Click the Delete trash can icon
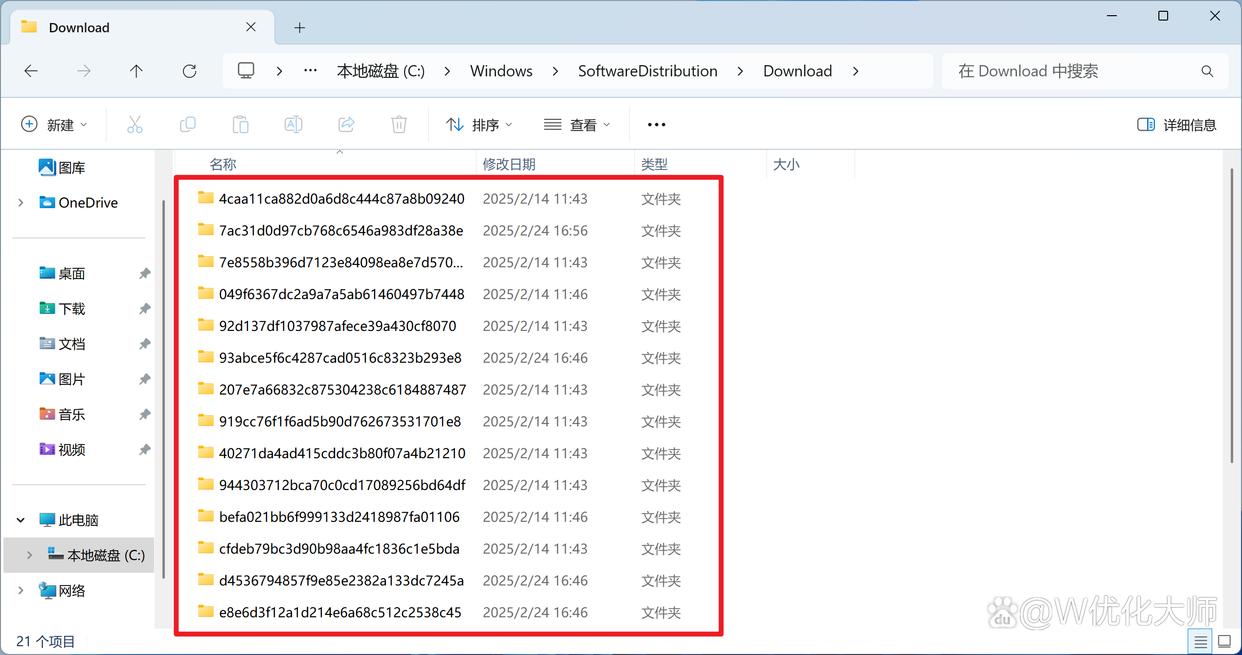The image size is (1242, 655). pyautogui.click(x=399, y=125)
